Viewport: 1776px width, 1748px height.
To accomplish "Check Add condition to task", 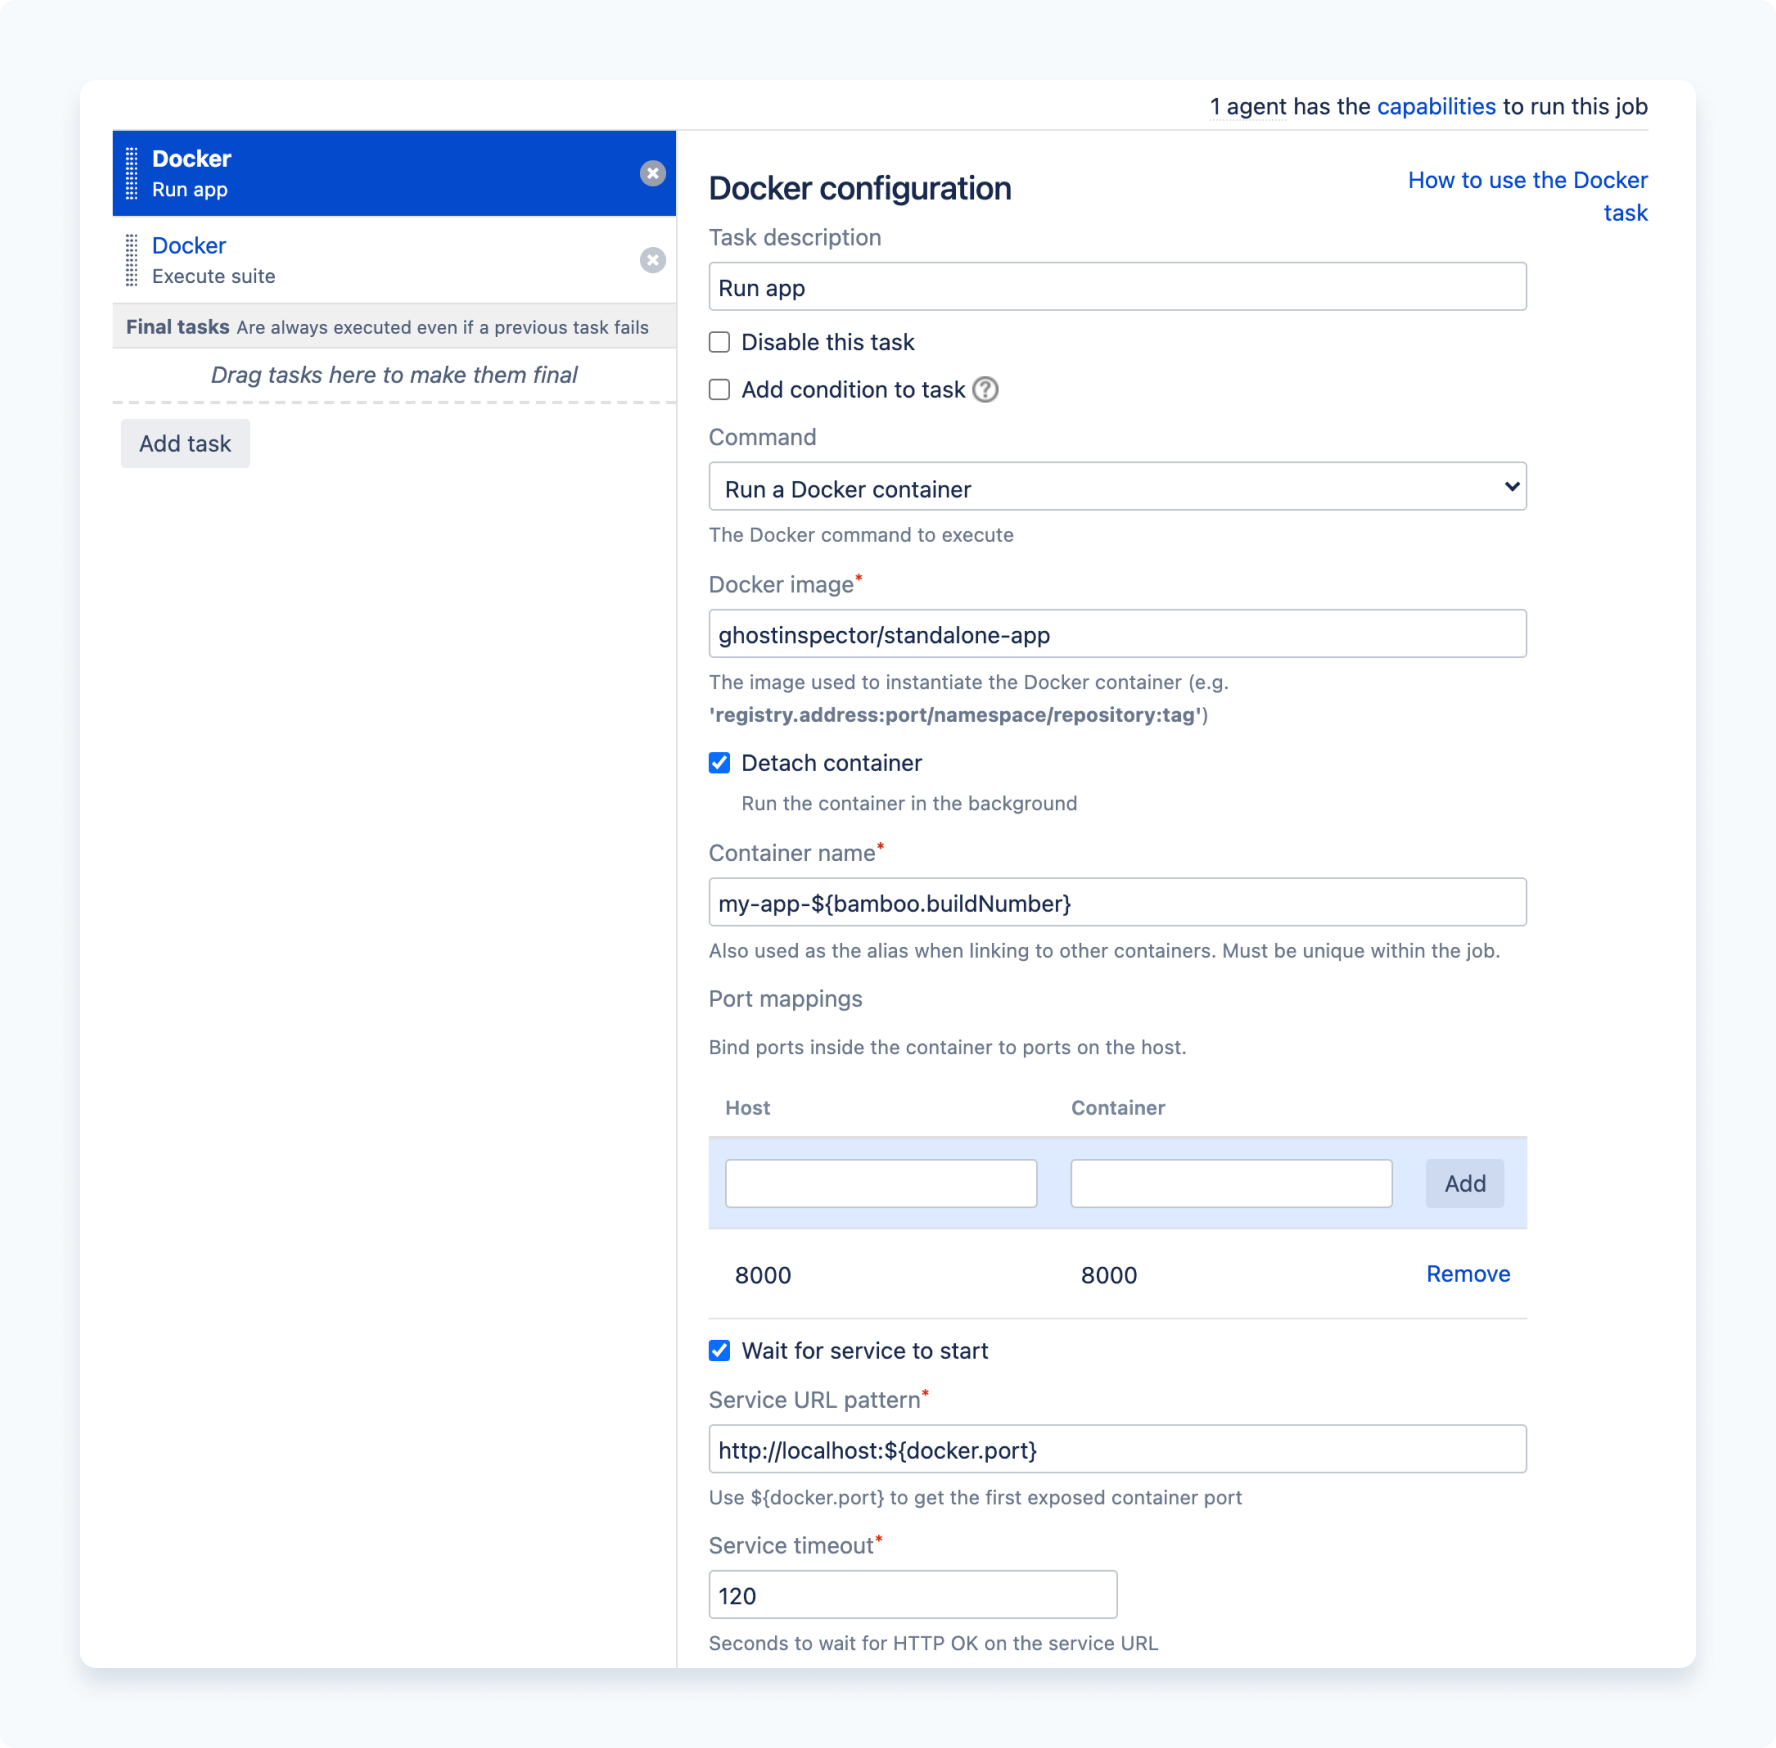I will 719,390.
